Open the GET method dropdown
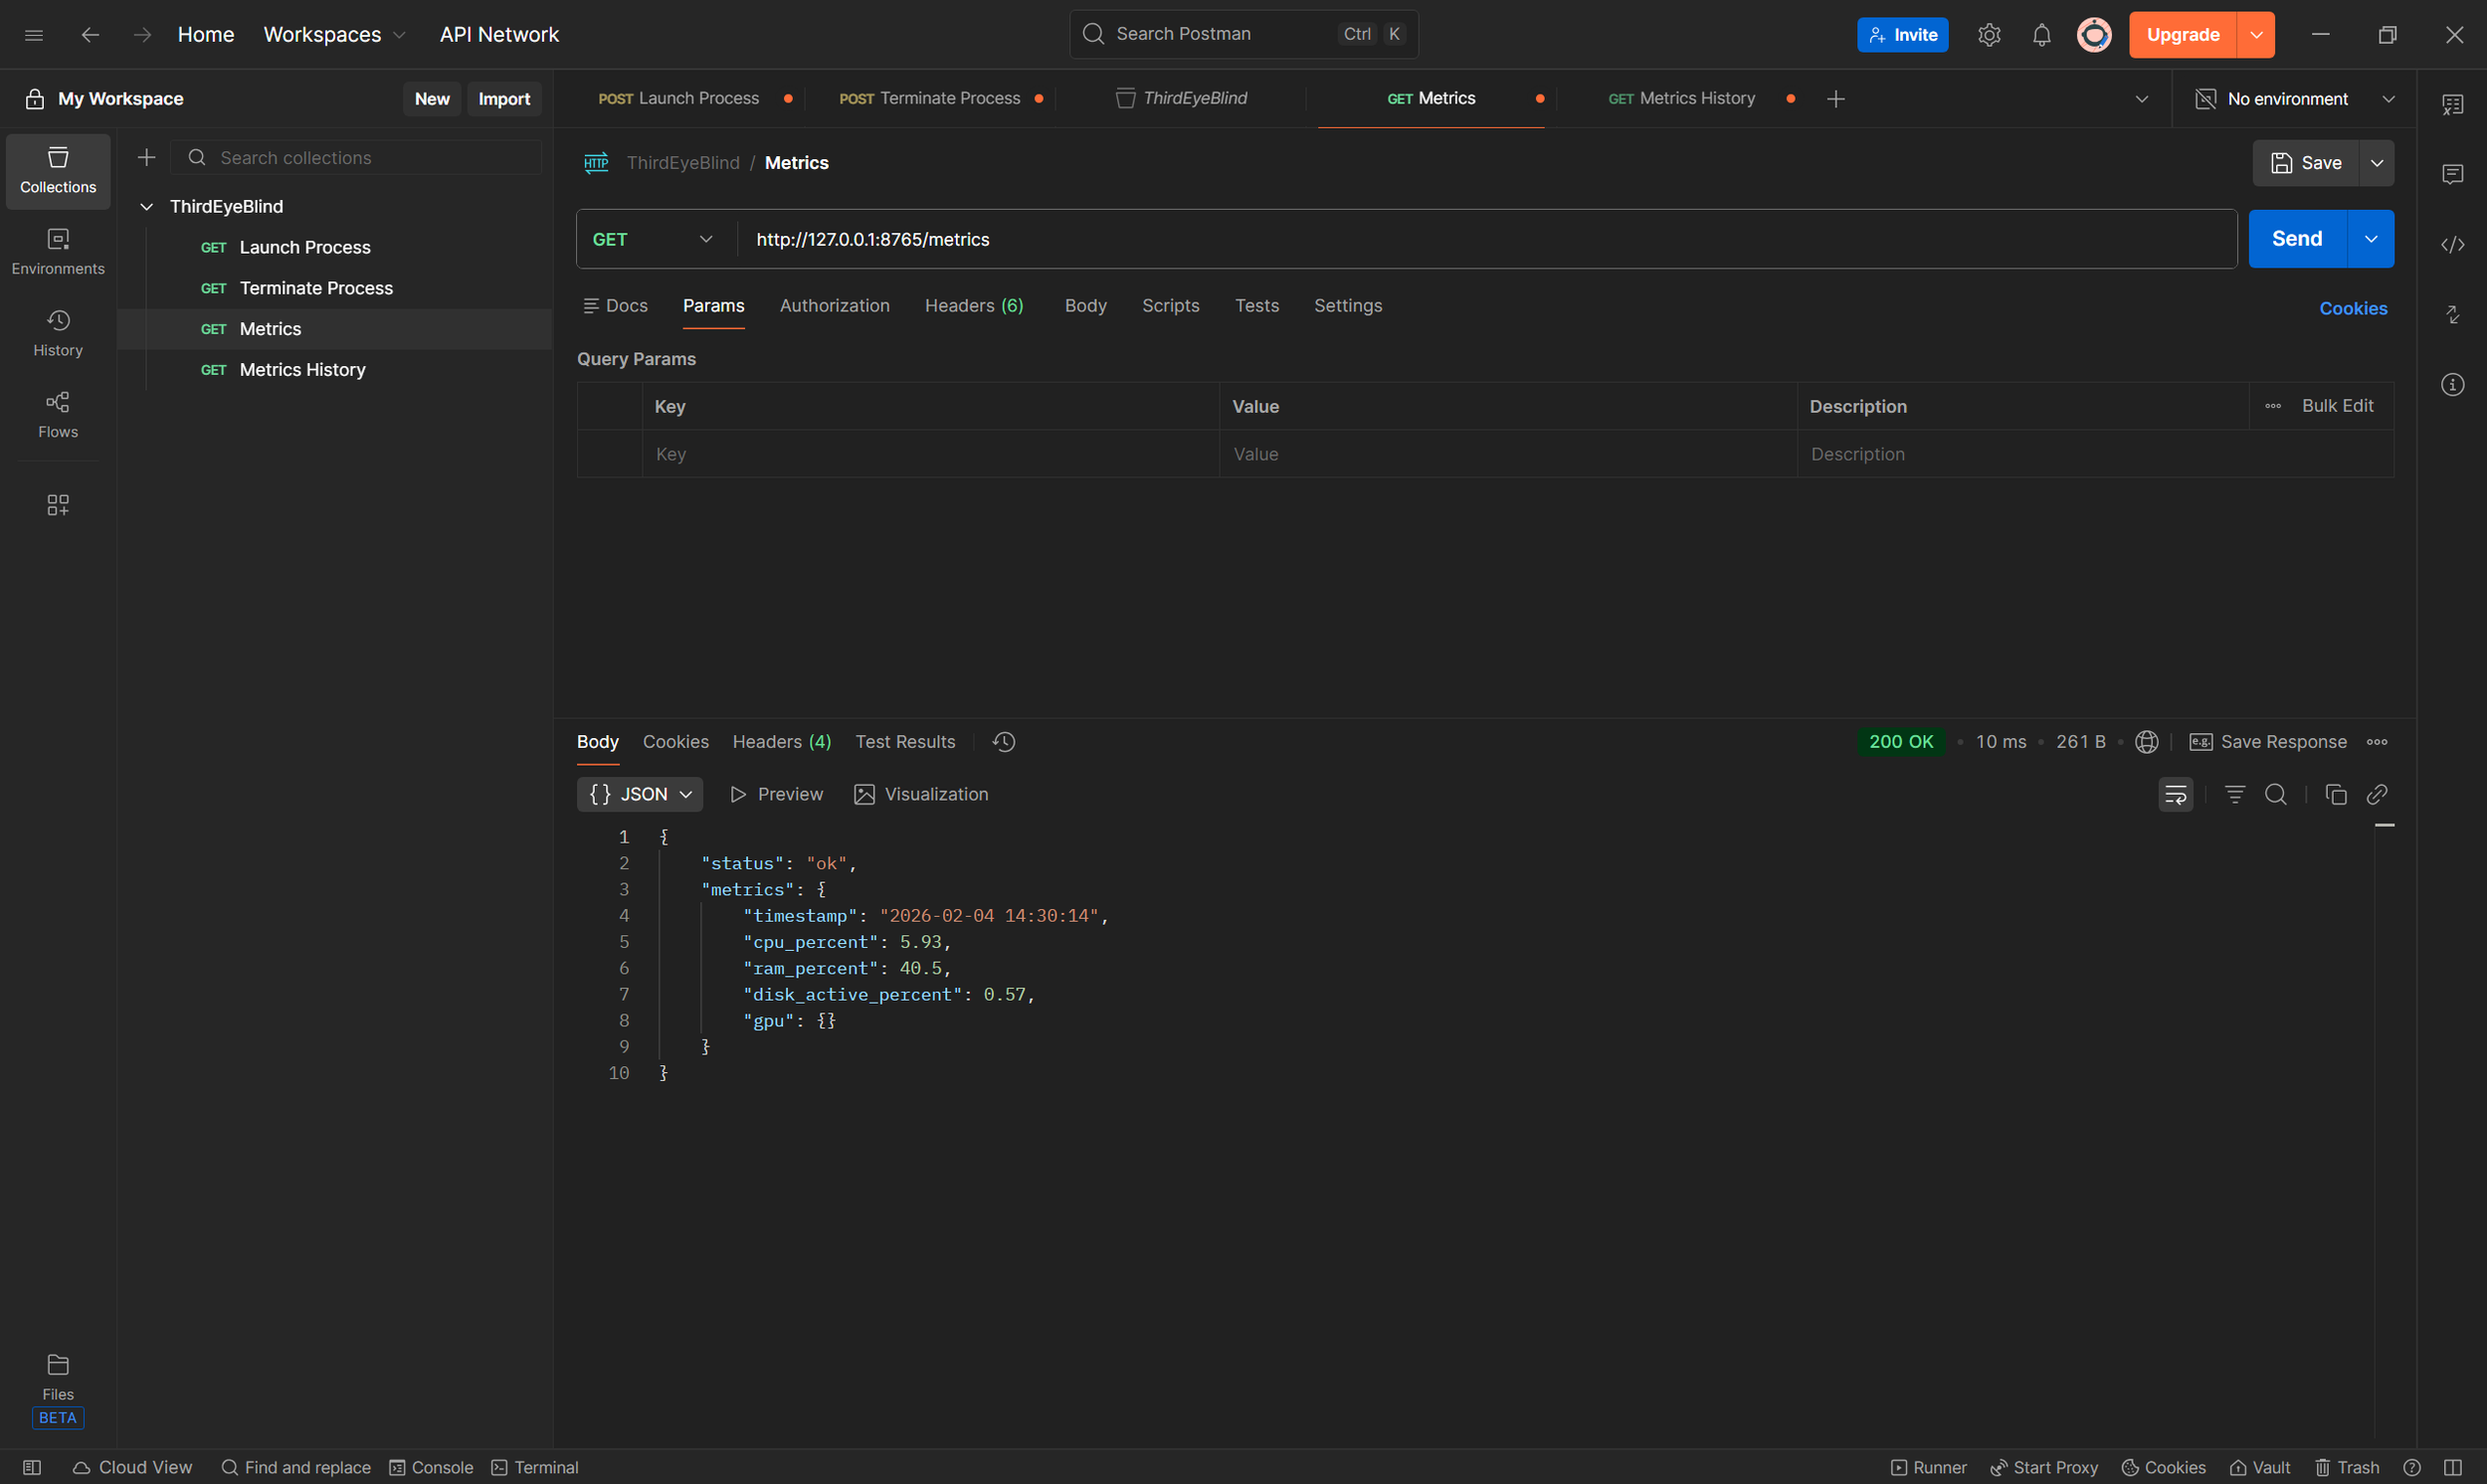The height and width of the screenshot is (1484, 2487). pyautogui.click(x=653, y=239)
